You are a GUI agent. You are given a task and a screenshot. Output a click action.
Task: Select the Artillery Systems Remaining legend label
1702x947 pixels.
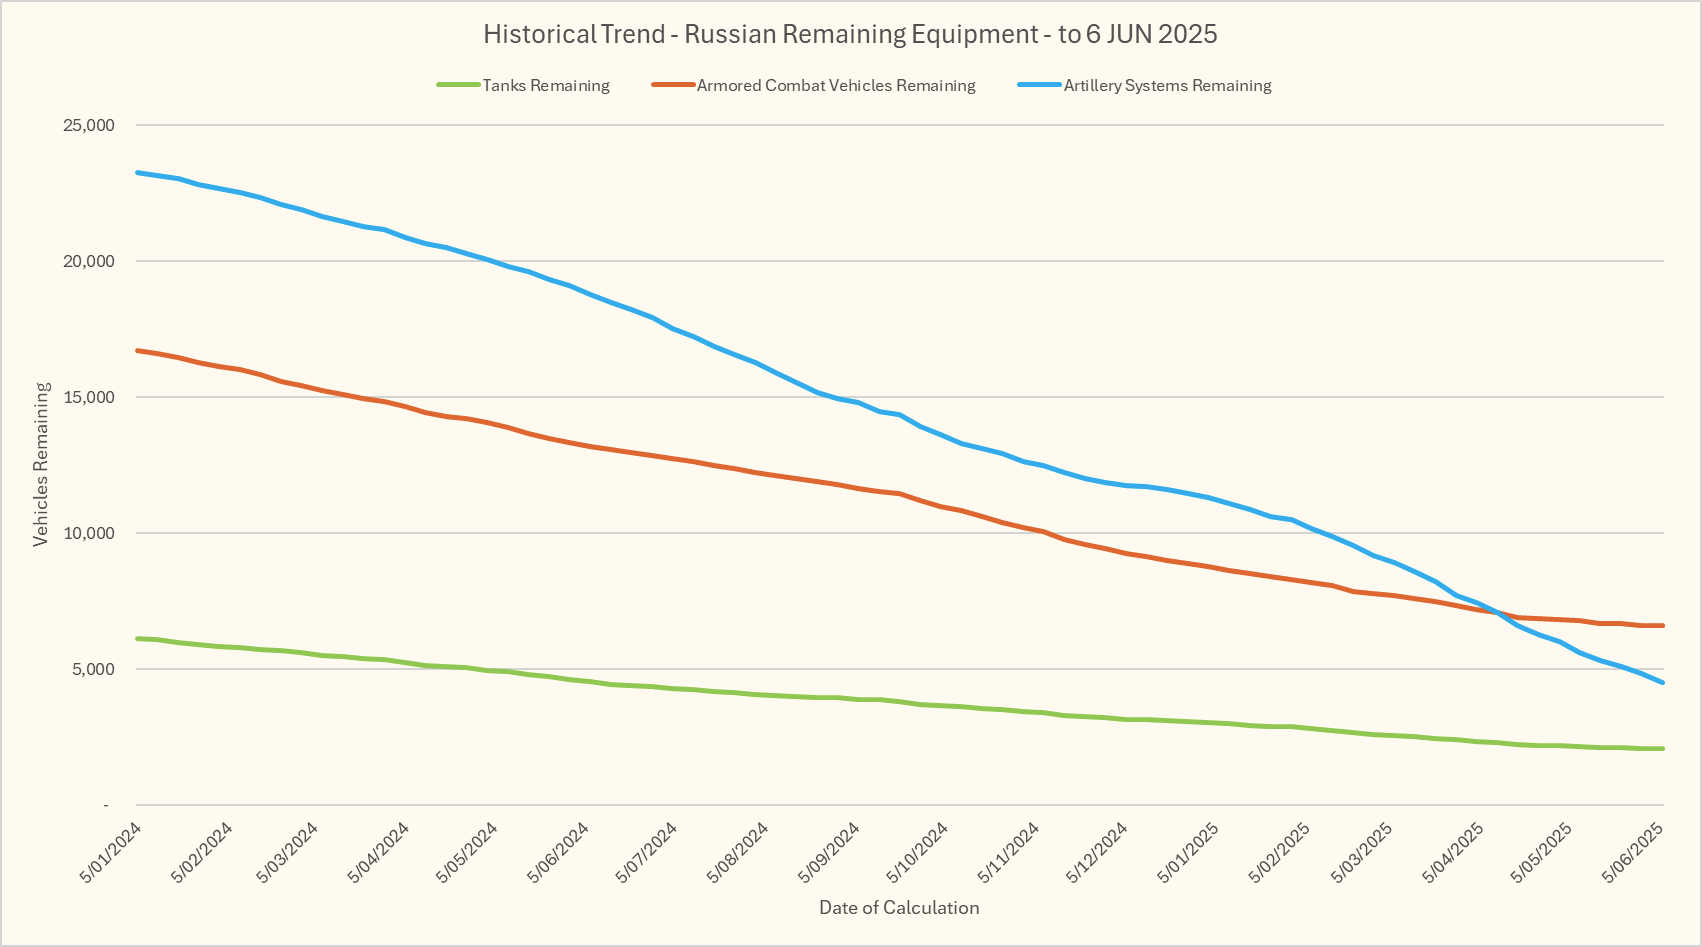pos(1167,86)
